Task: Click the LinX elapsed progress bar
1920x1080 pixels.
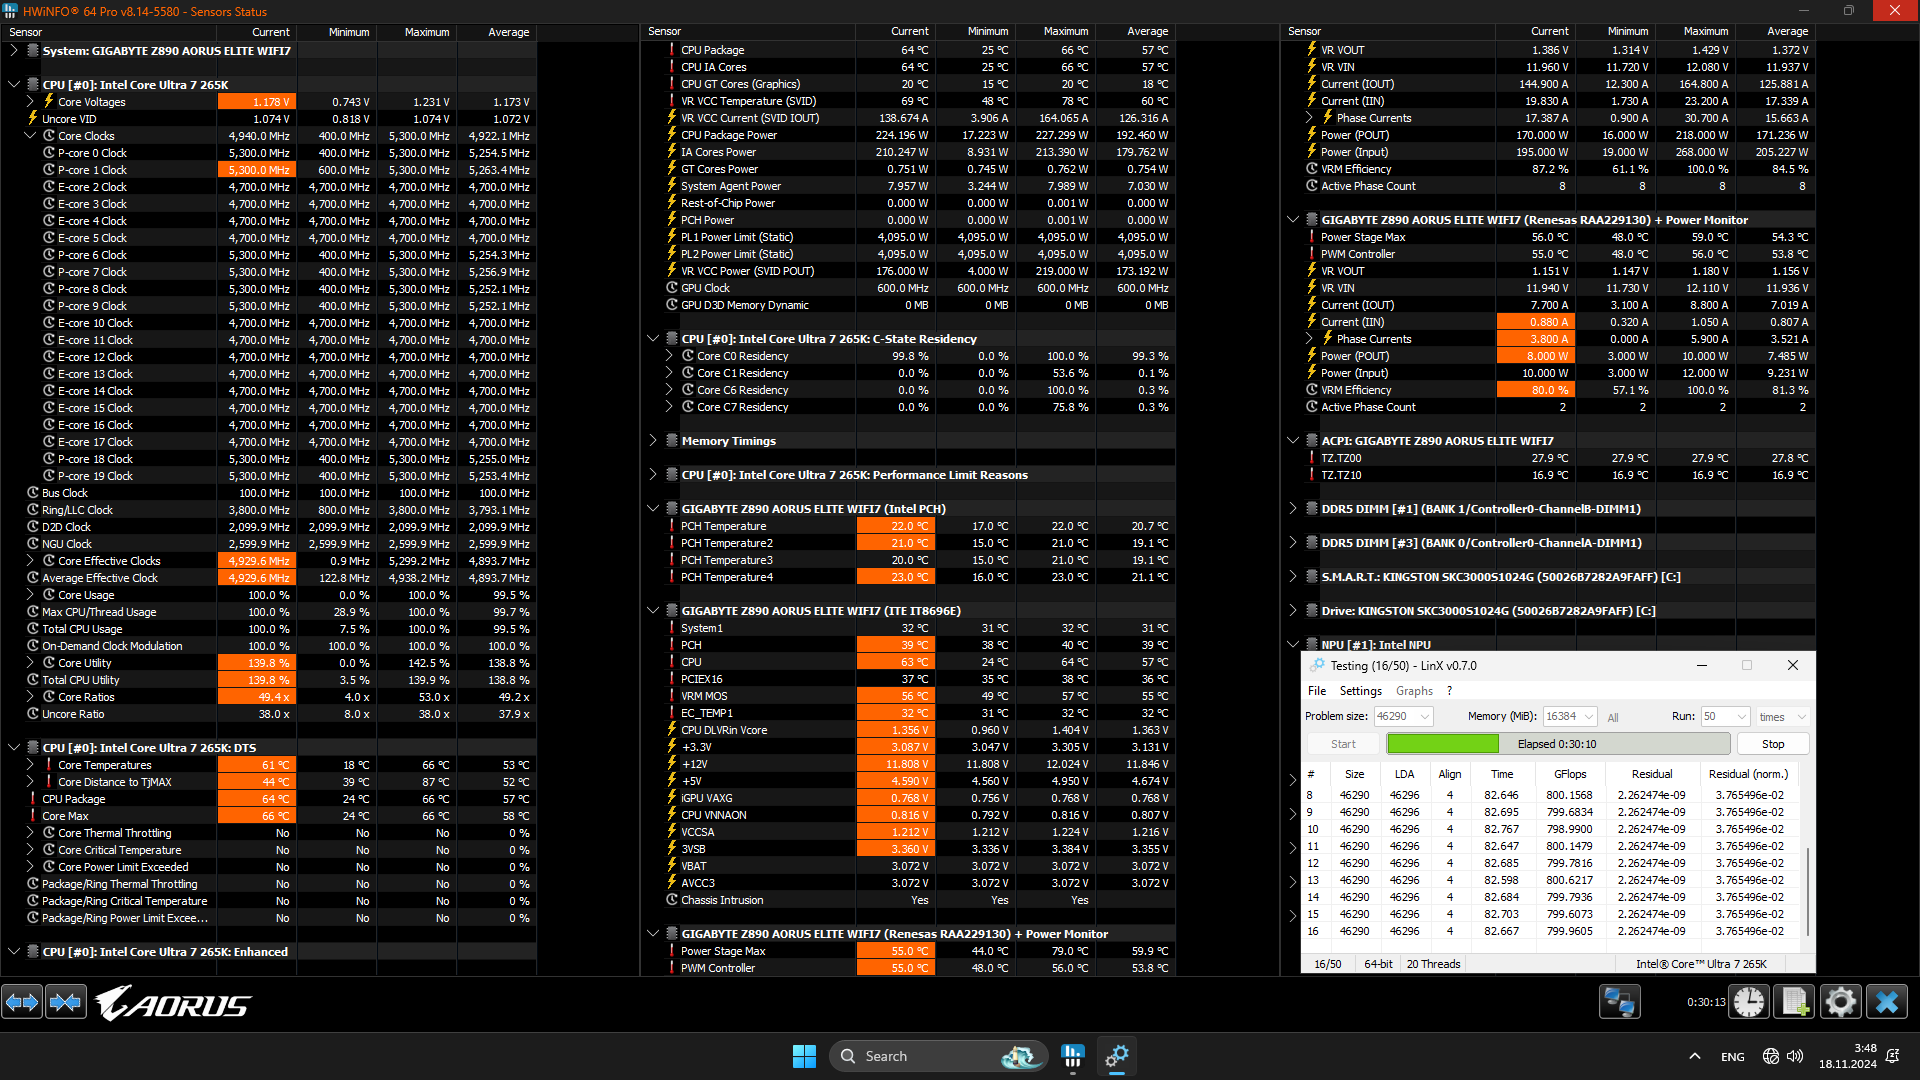Action: click(x=1557, y=744)
